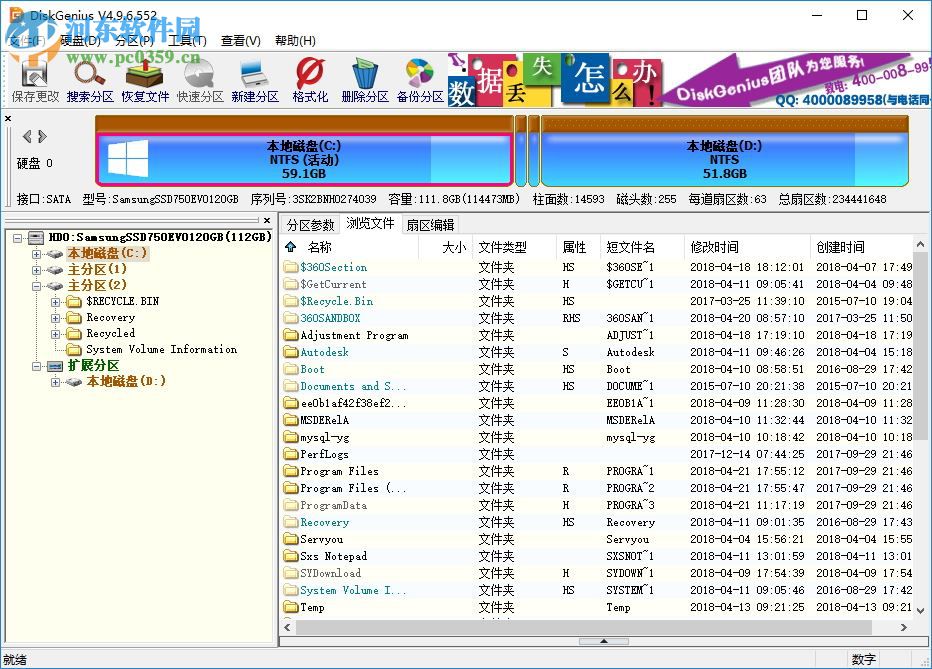The width and height of the screenshot is (932, 669).
Task: Click the 保存更改 (Save Changes) toolbar icon
Action: (34, 78)
